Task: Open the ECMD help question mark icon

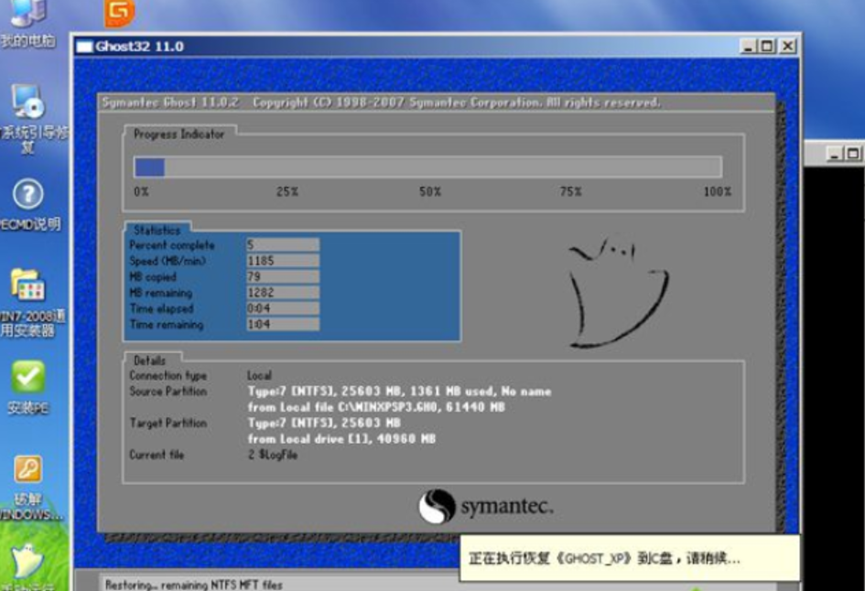Action: coord(27,194)
